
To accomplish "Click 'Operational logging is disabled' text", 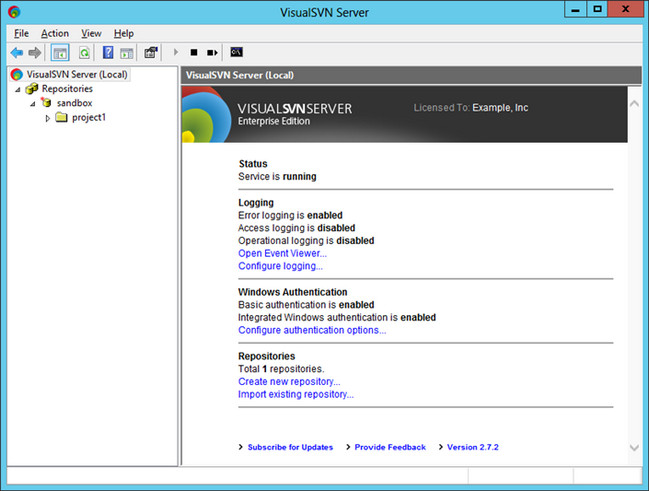I will pos(306,241).
